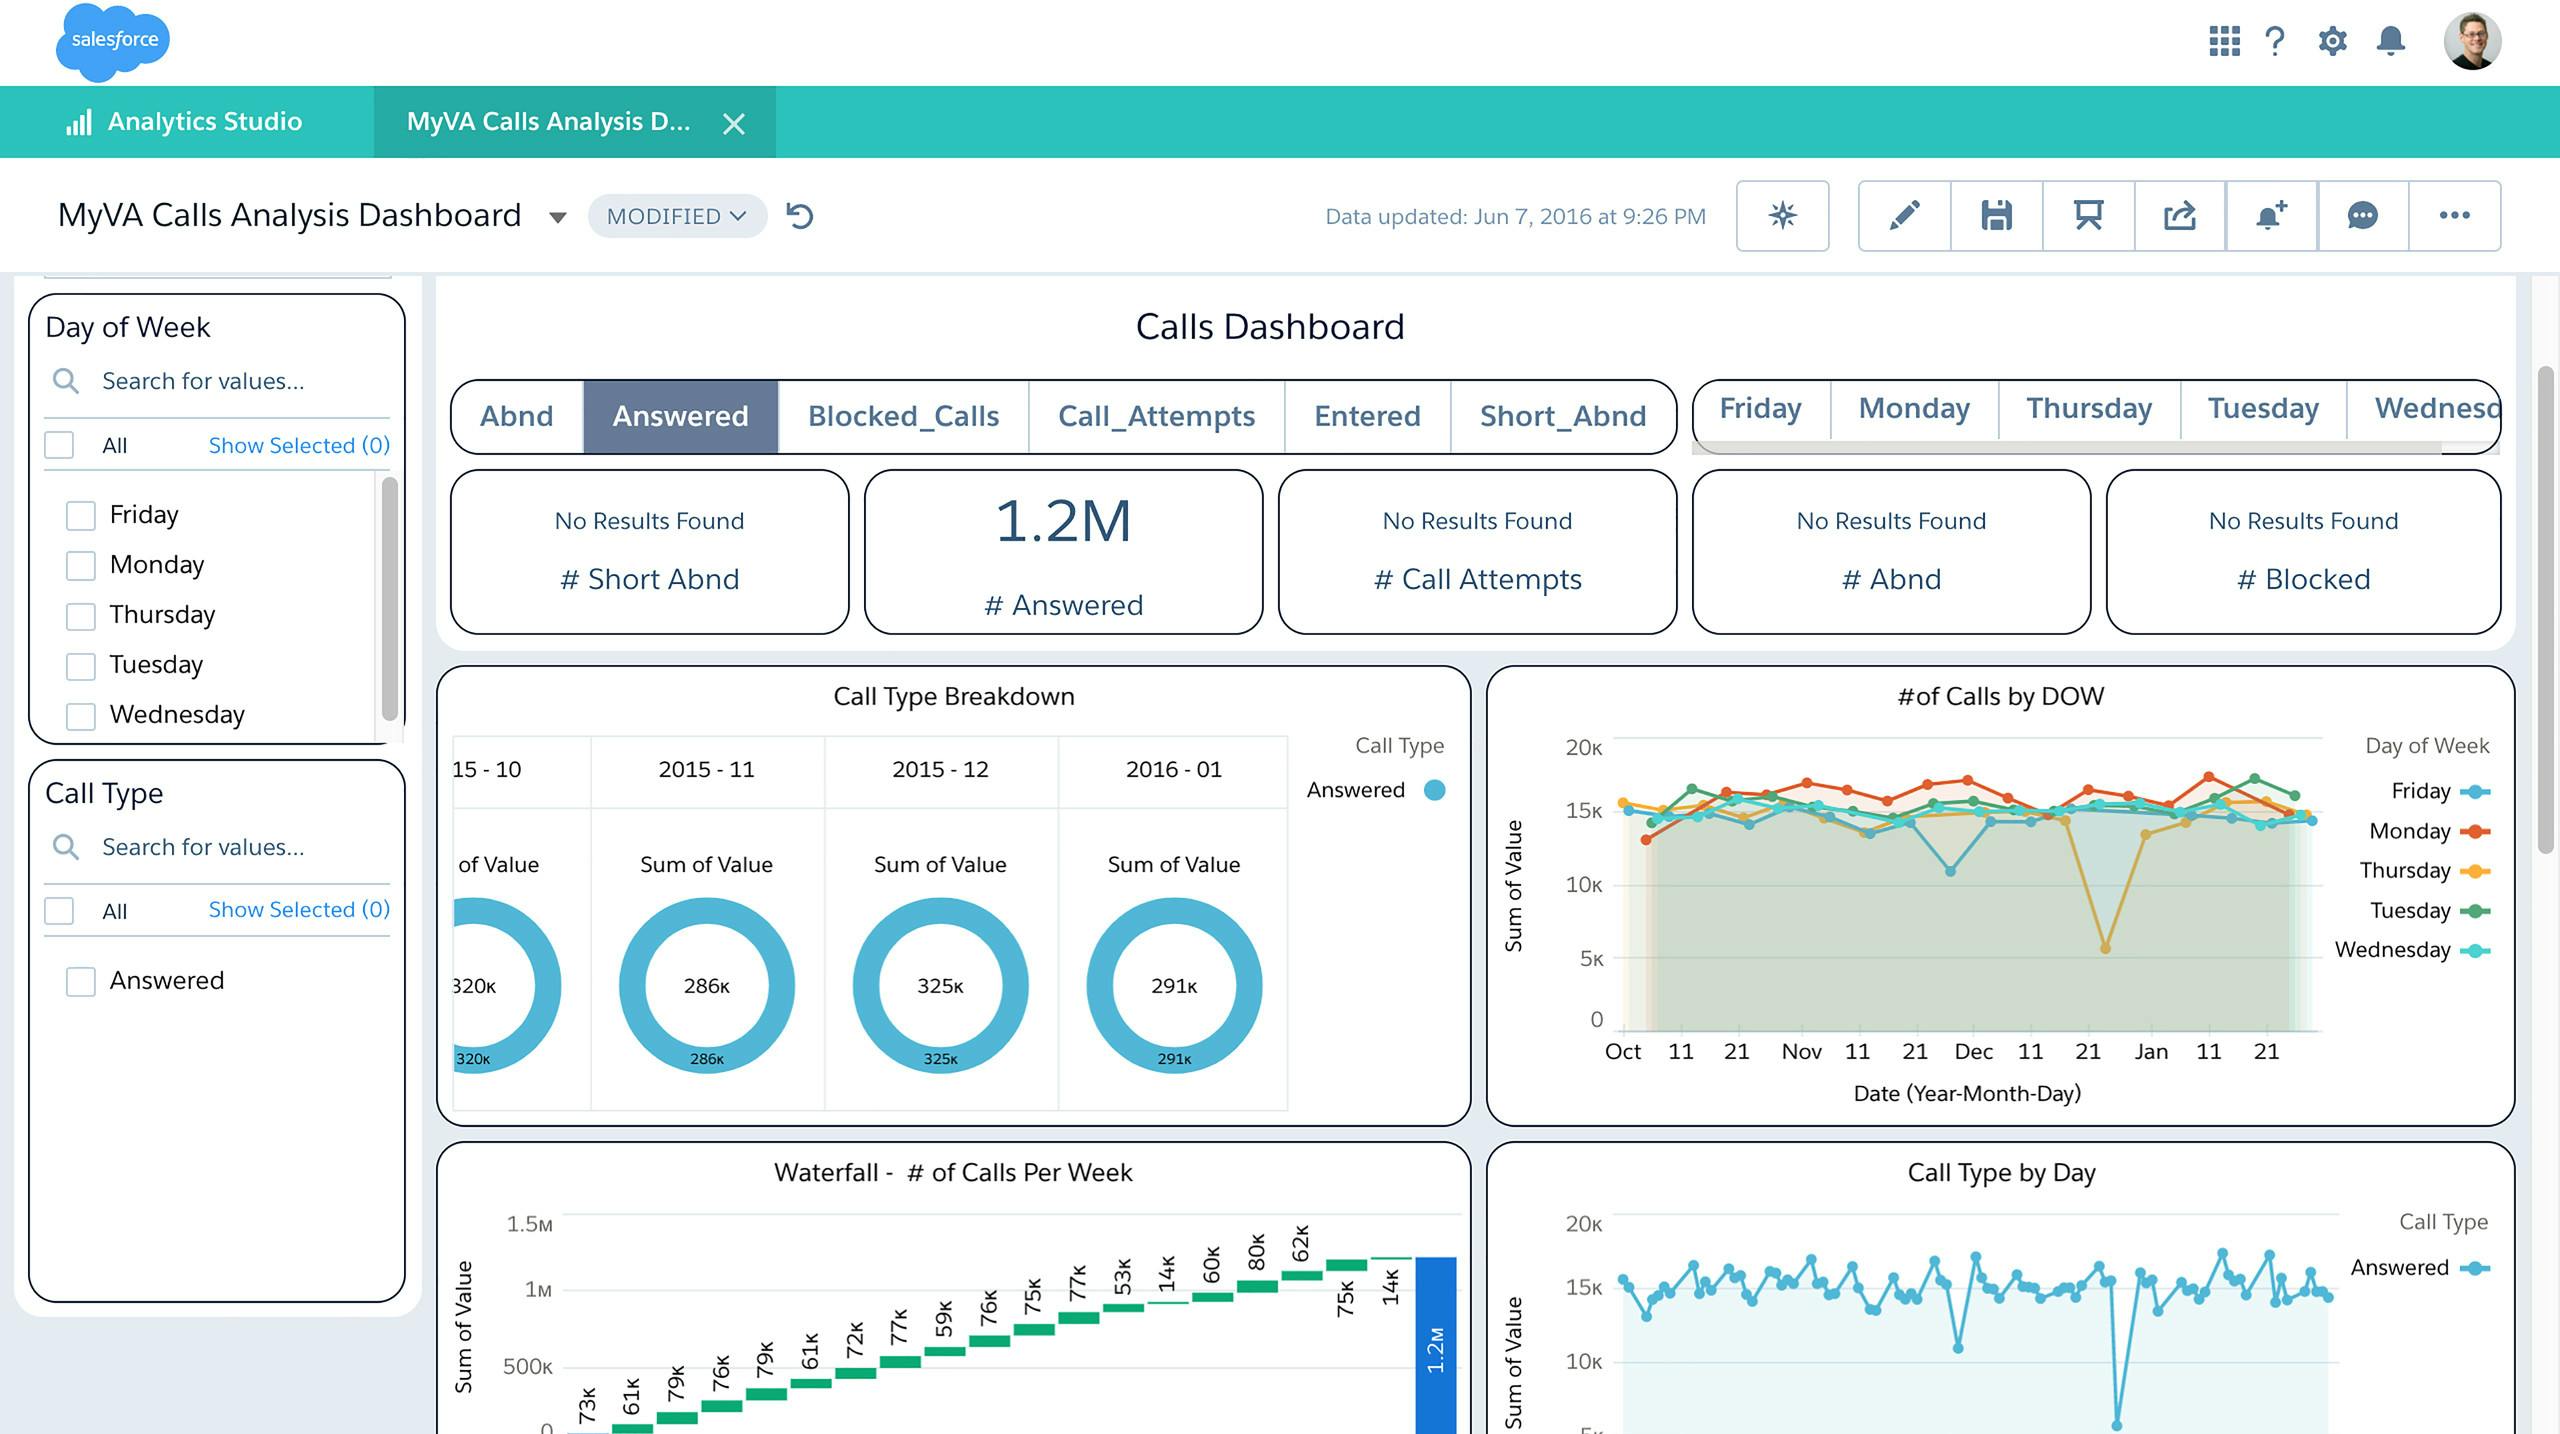Click the Day of Week list scrollbar
2560x1434 pixels.
coord(390,598)
